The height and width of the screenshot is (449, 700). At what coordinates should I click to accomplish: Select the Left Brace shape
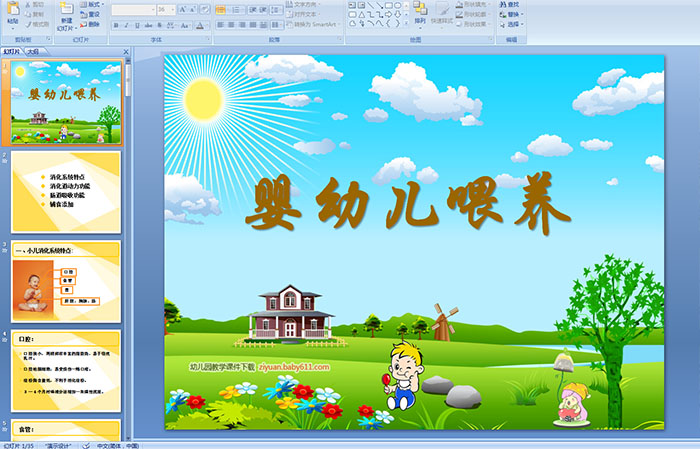tap(389, 23)
